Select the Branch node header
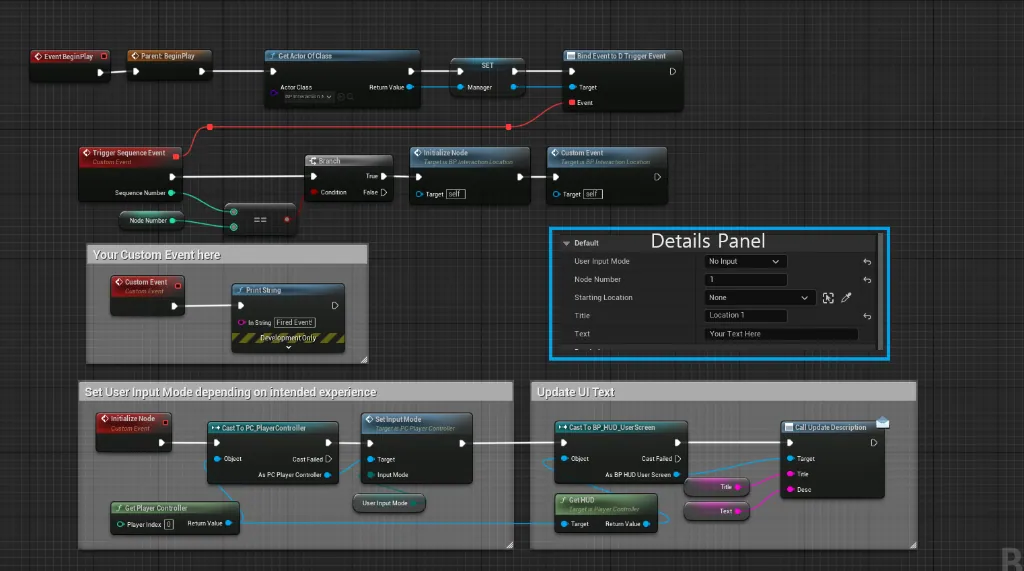Screen dimensions: 1024x571 click(x=349, y=161)
